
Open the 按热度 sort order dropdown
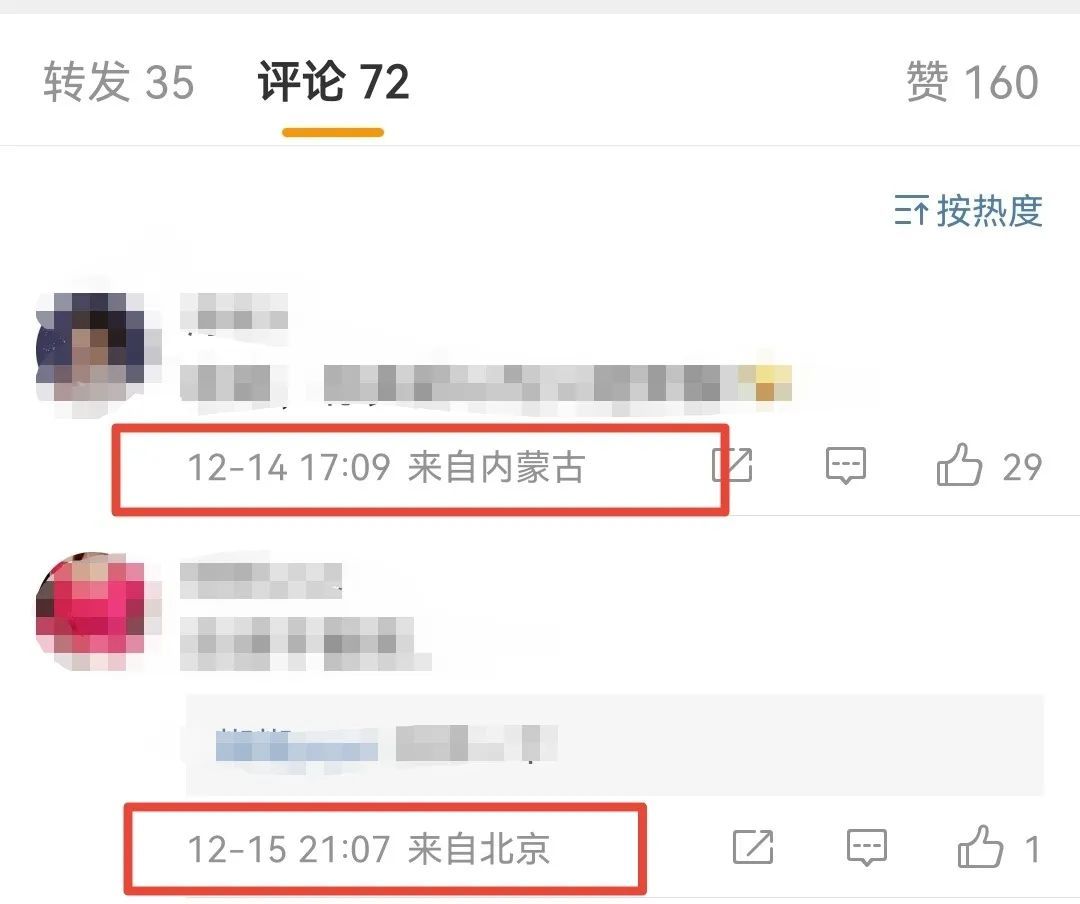[x=968, y=210]
